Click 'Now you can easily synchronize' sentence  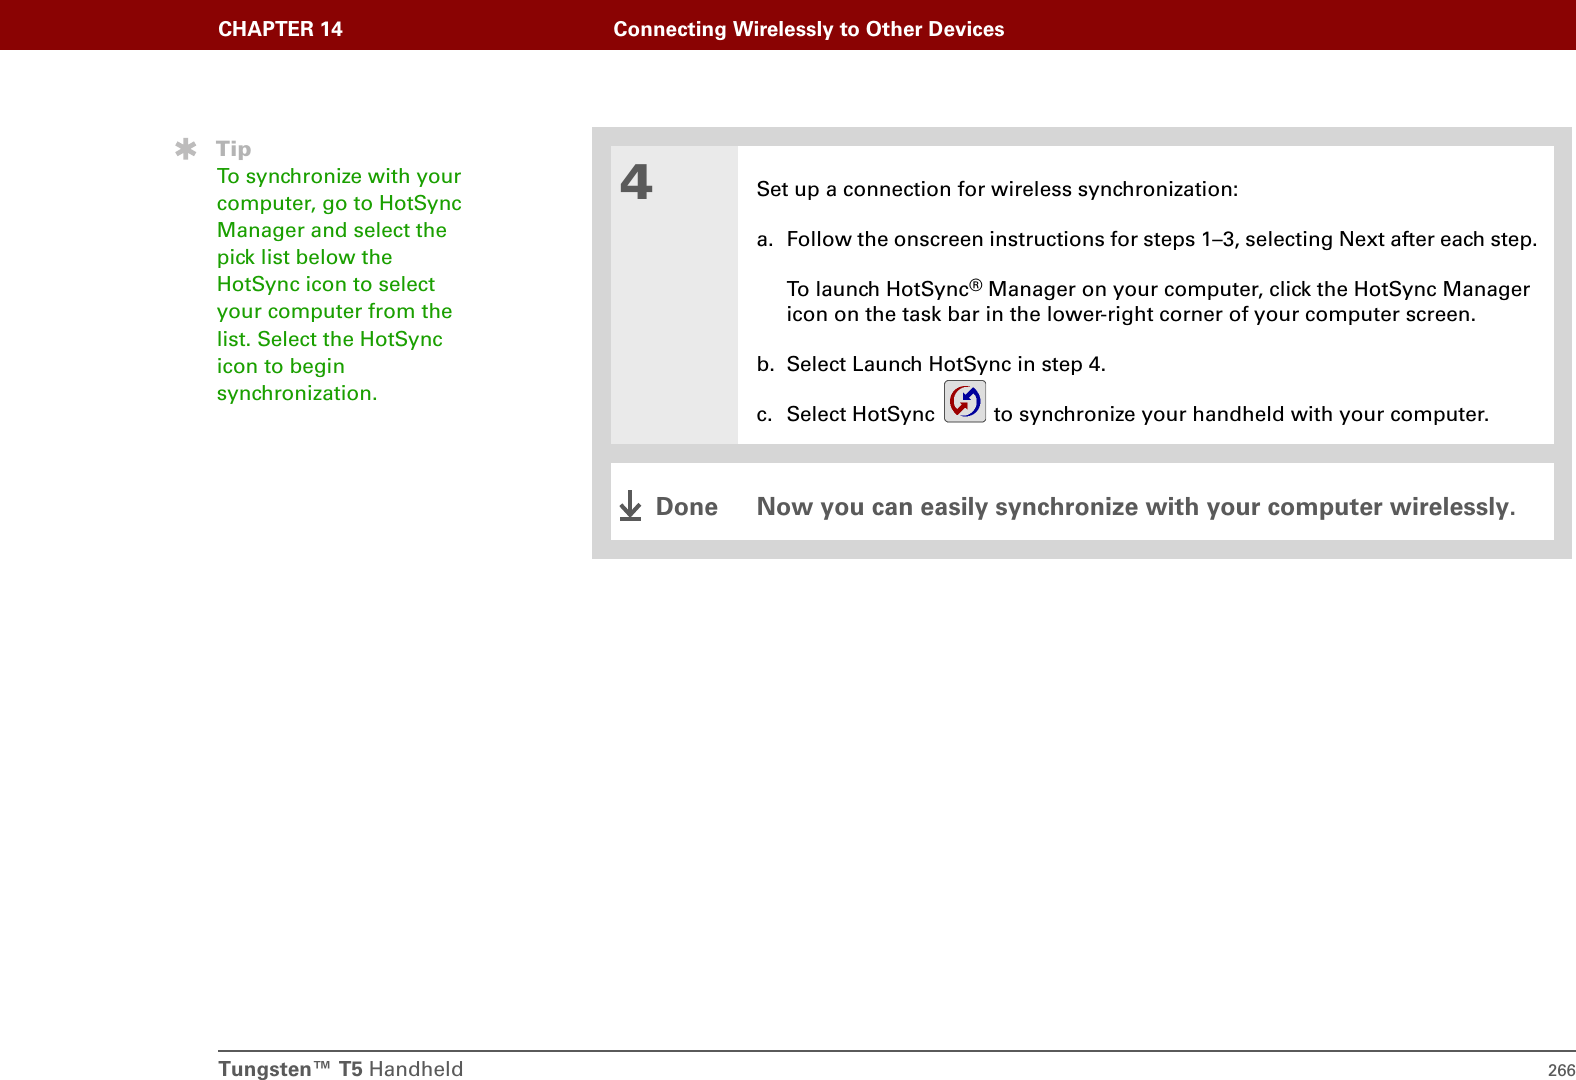(1136, 507)
